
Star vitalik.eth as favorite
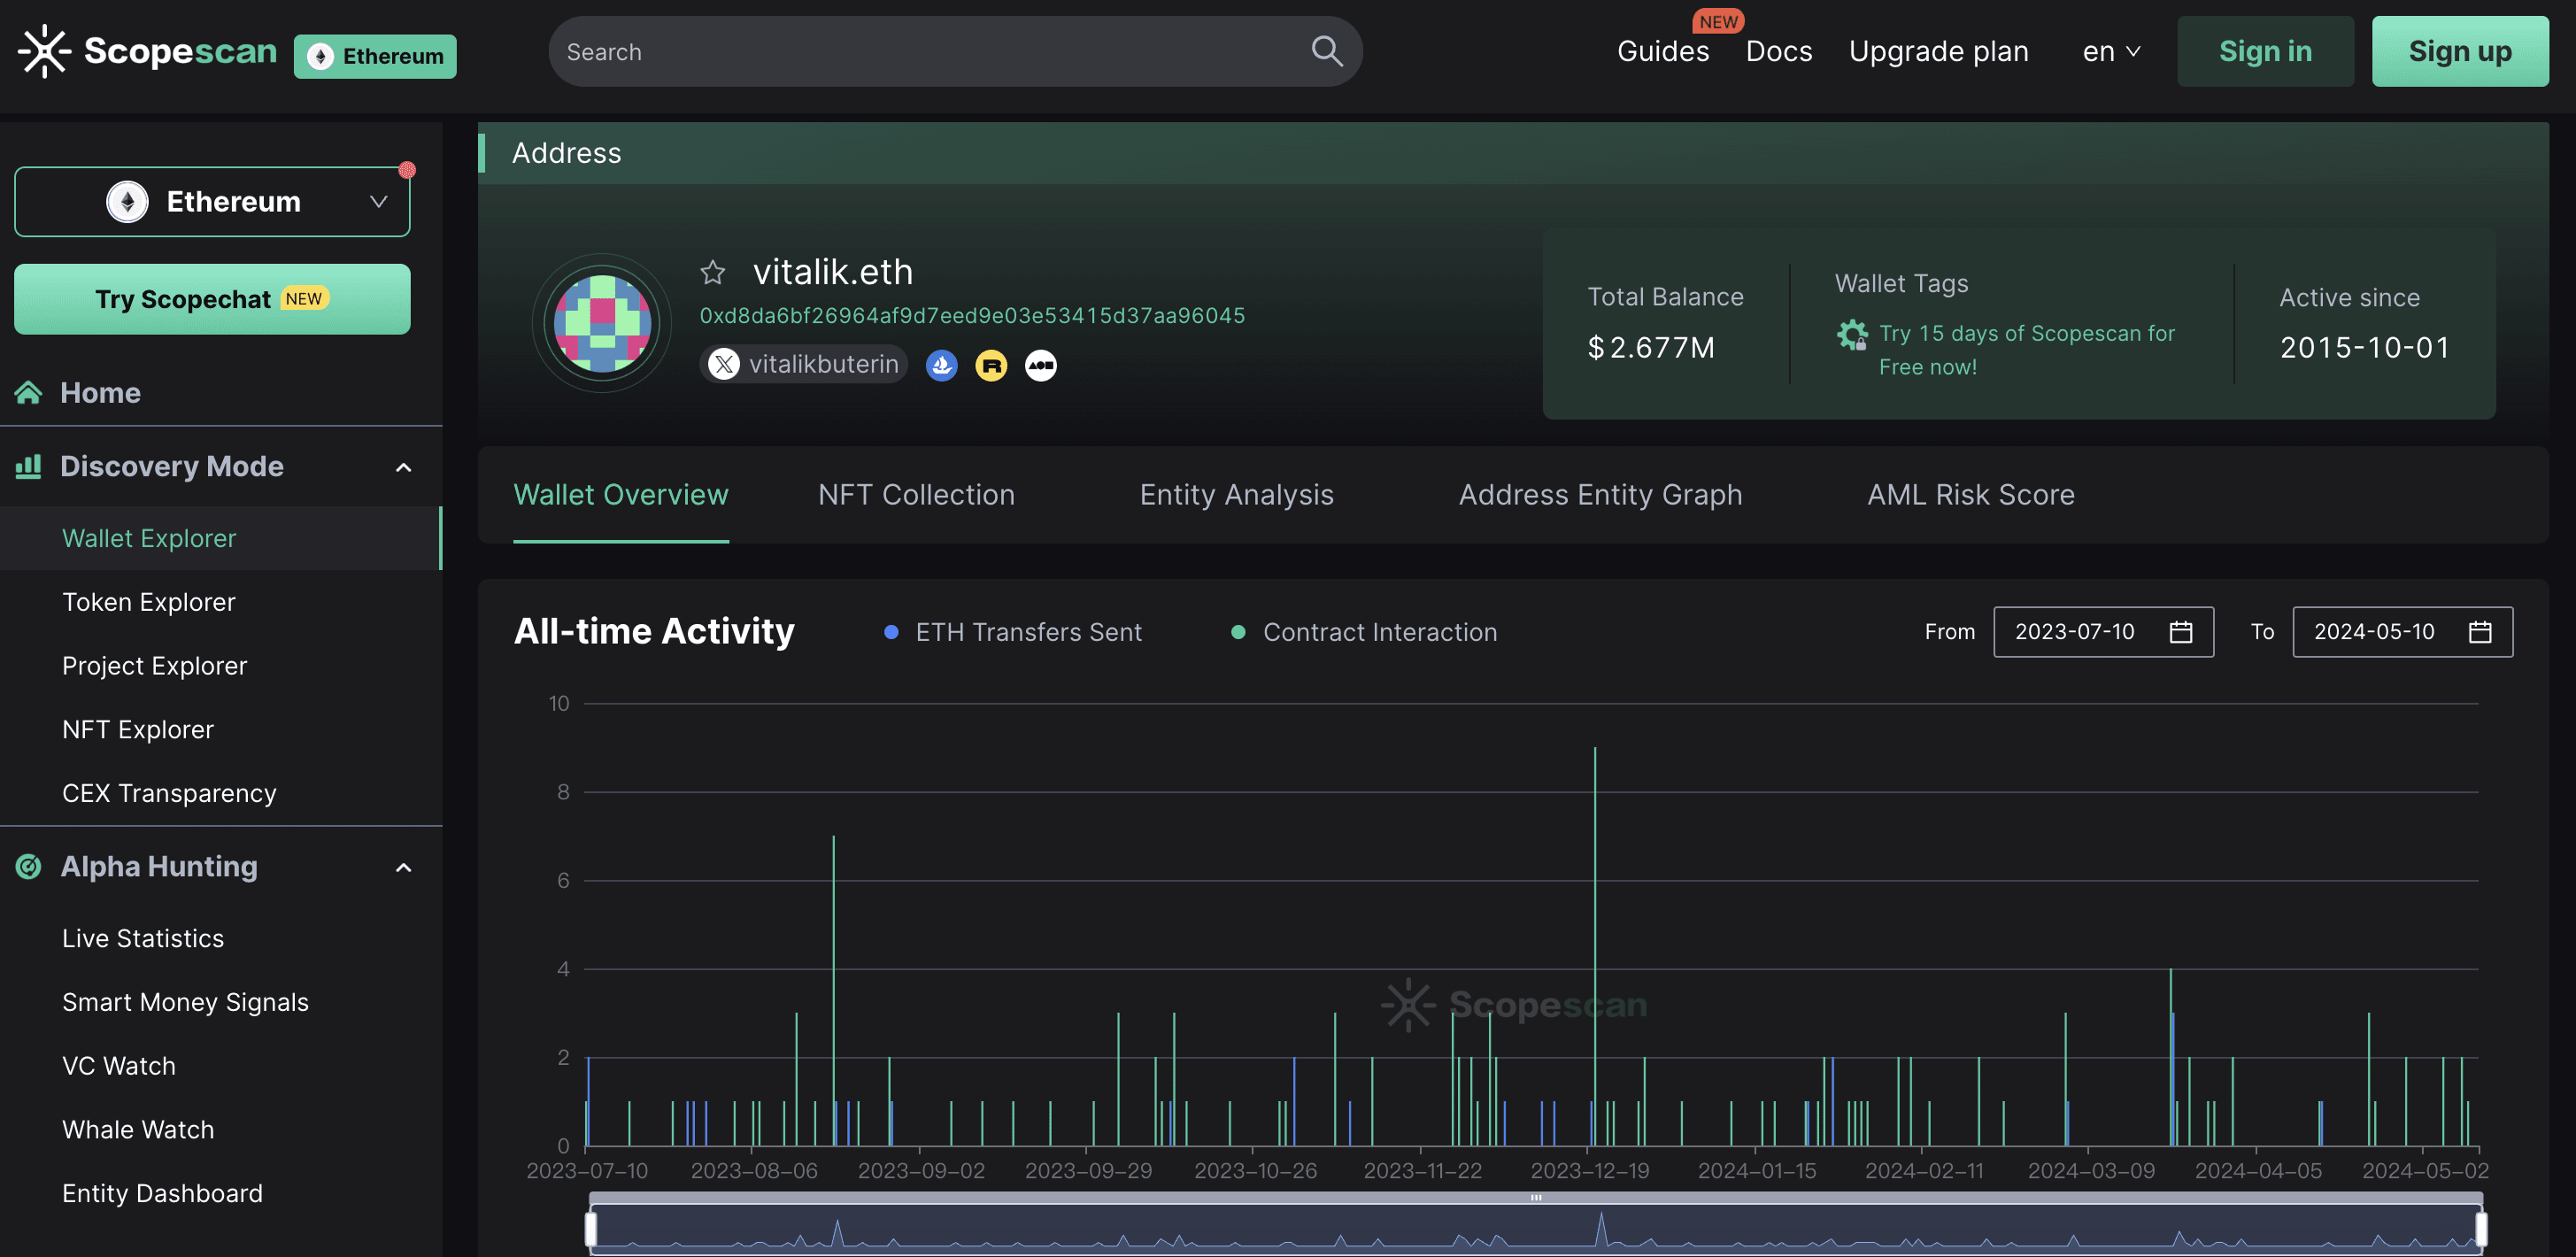(x=712, y=272)
